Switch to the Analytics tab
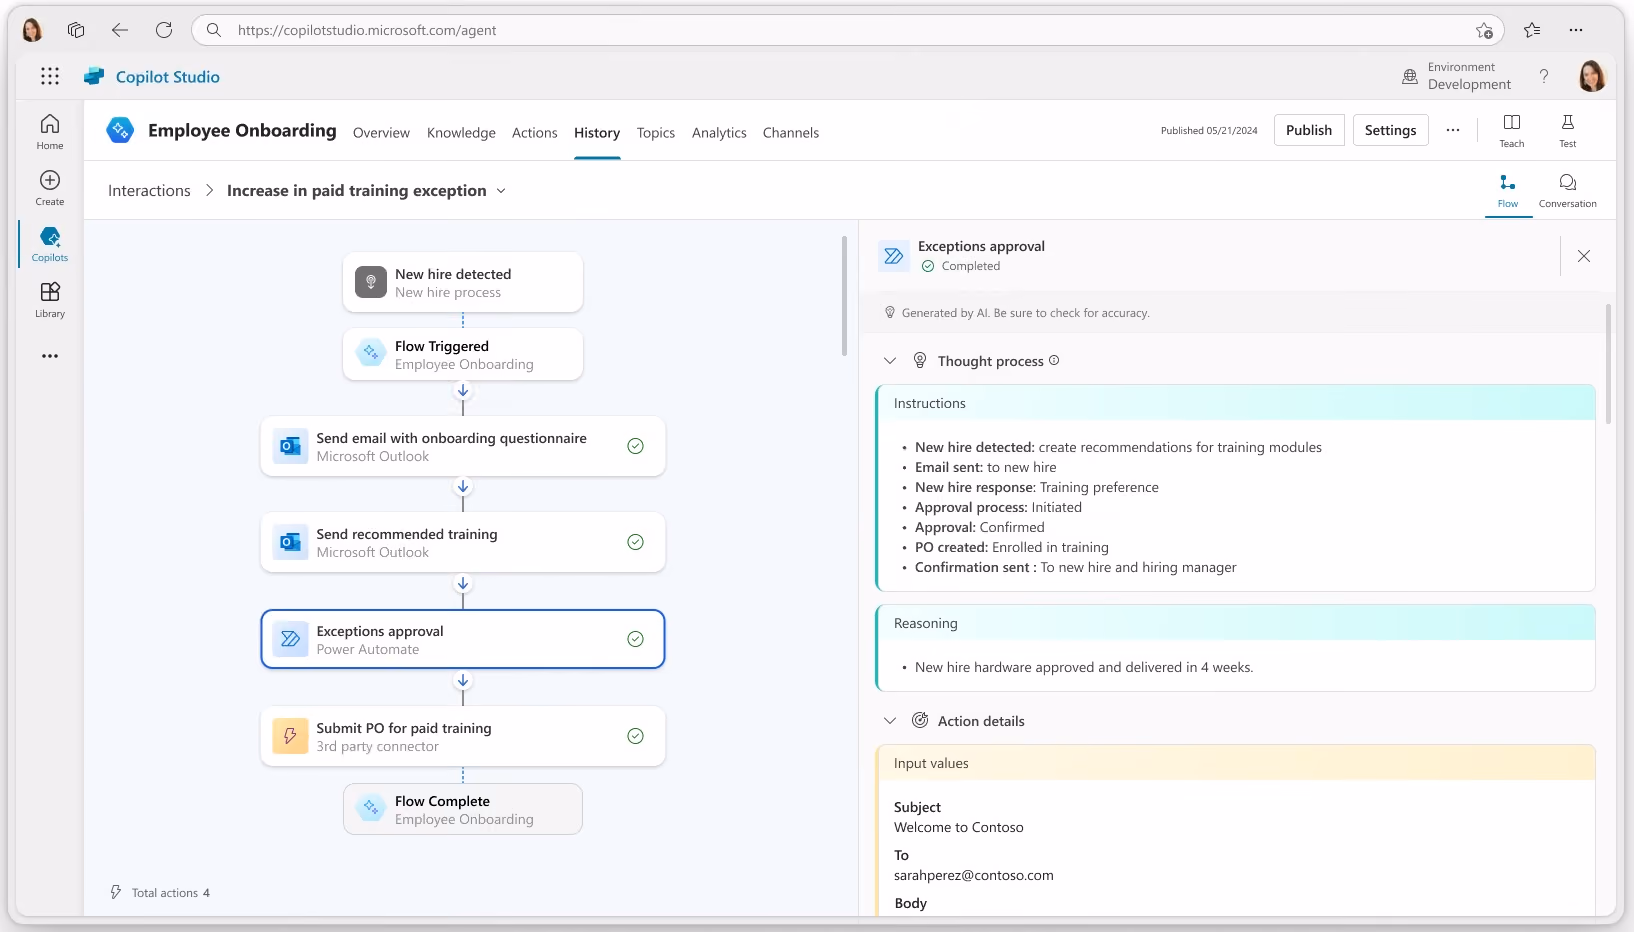The image size is (1634, 932). (x=719, y=133)
